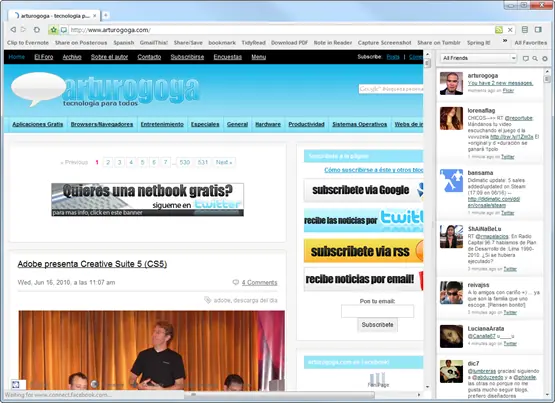Show more bookmarks with the chevron
The height and width of the screenshot is (403, 555).
[505, 41]
